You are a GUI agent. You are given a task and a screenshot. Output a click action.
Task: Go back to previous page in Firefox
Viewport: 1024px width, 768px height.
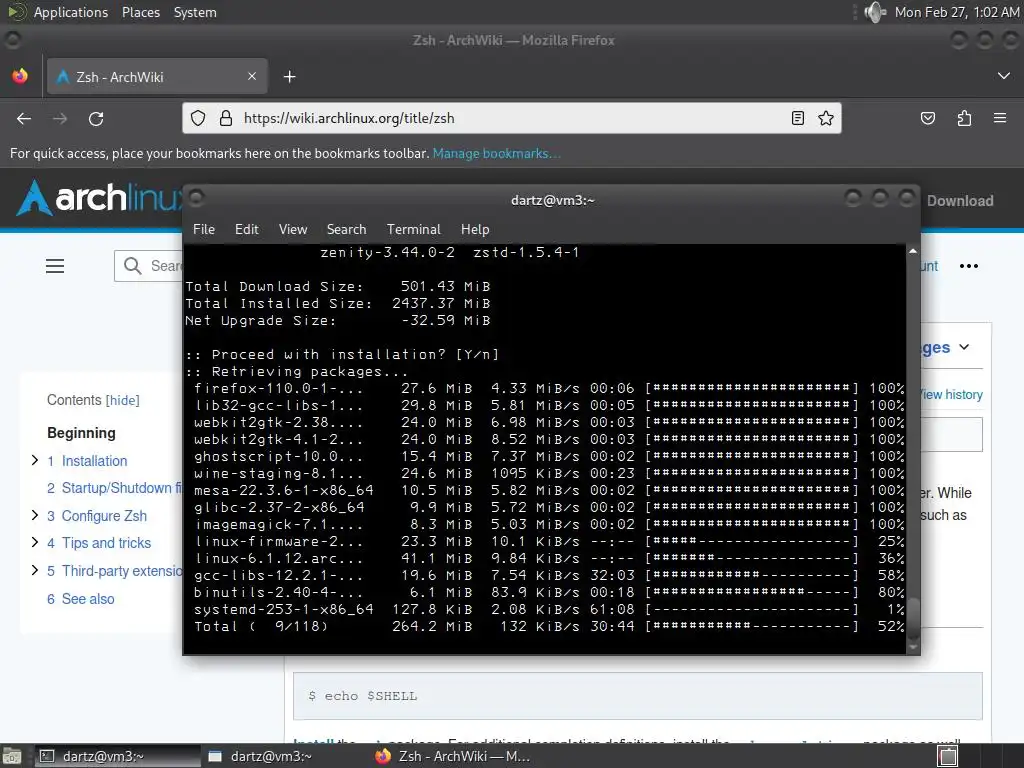tap(24, 119)
